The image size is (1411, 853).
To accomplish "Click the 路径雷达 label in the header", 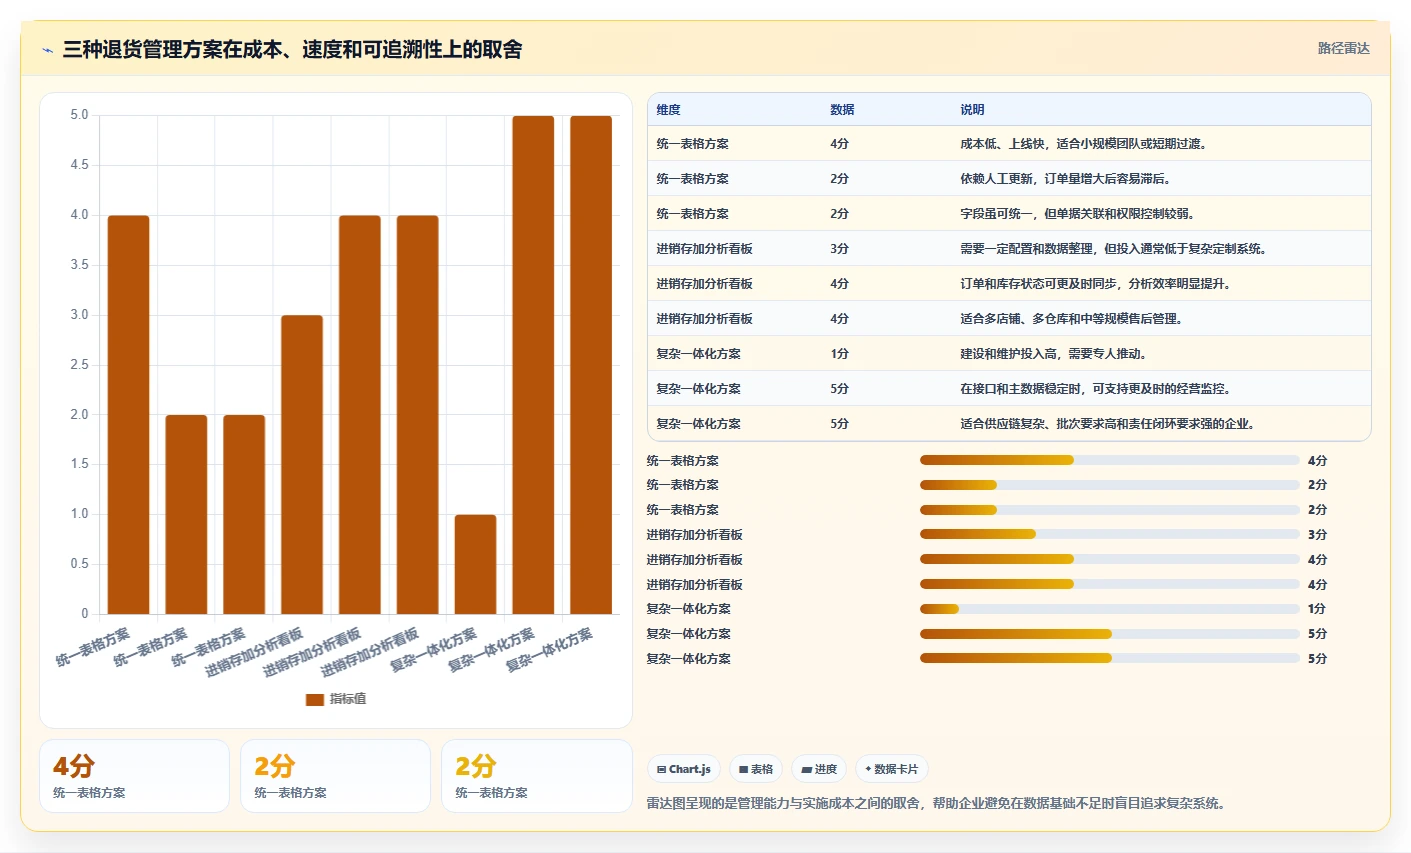I will [1343, 48].
